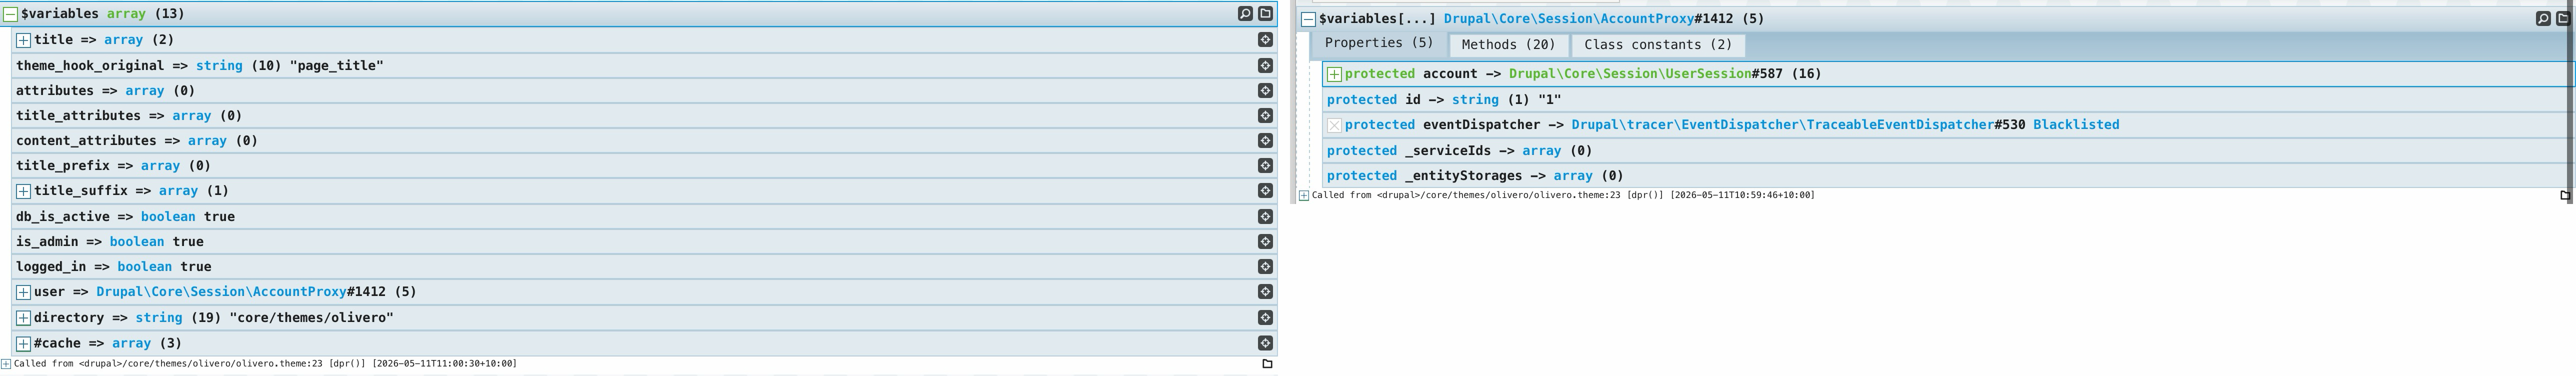Switch to the Methods (20) tab
2576x376 pixels.
click(x=1508, y=45)
